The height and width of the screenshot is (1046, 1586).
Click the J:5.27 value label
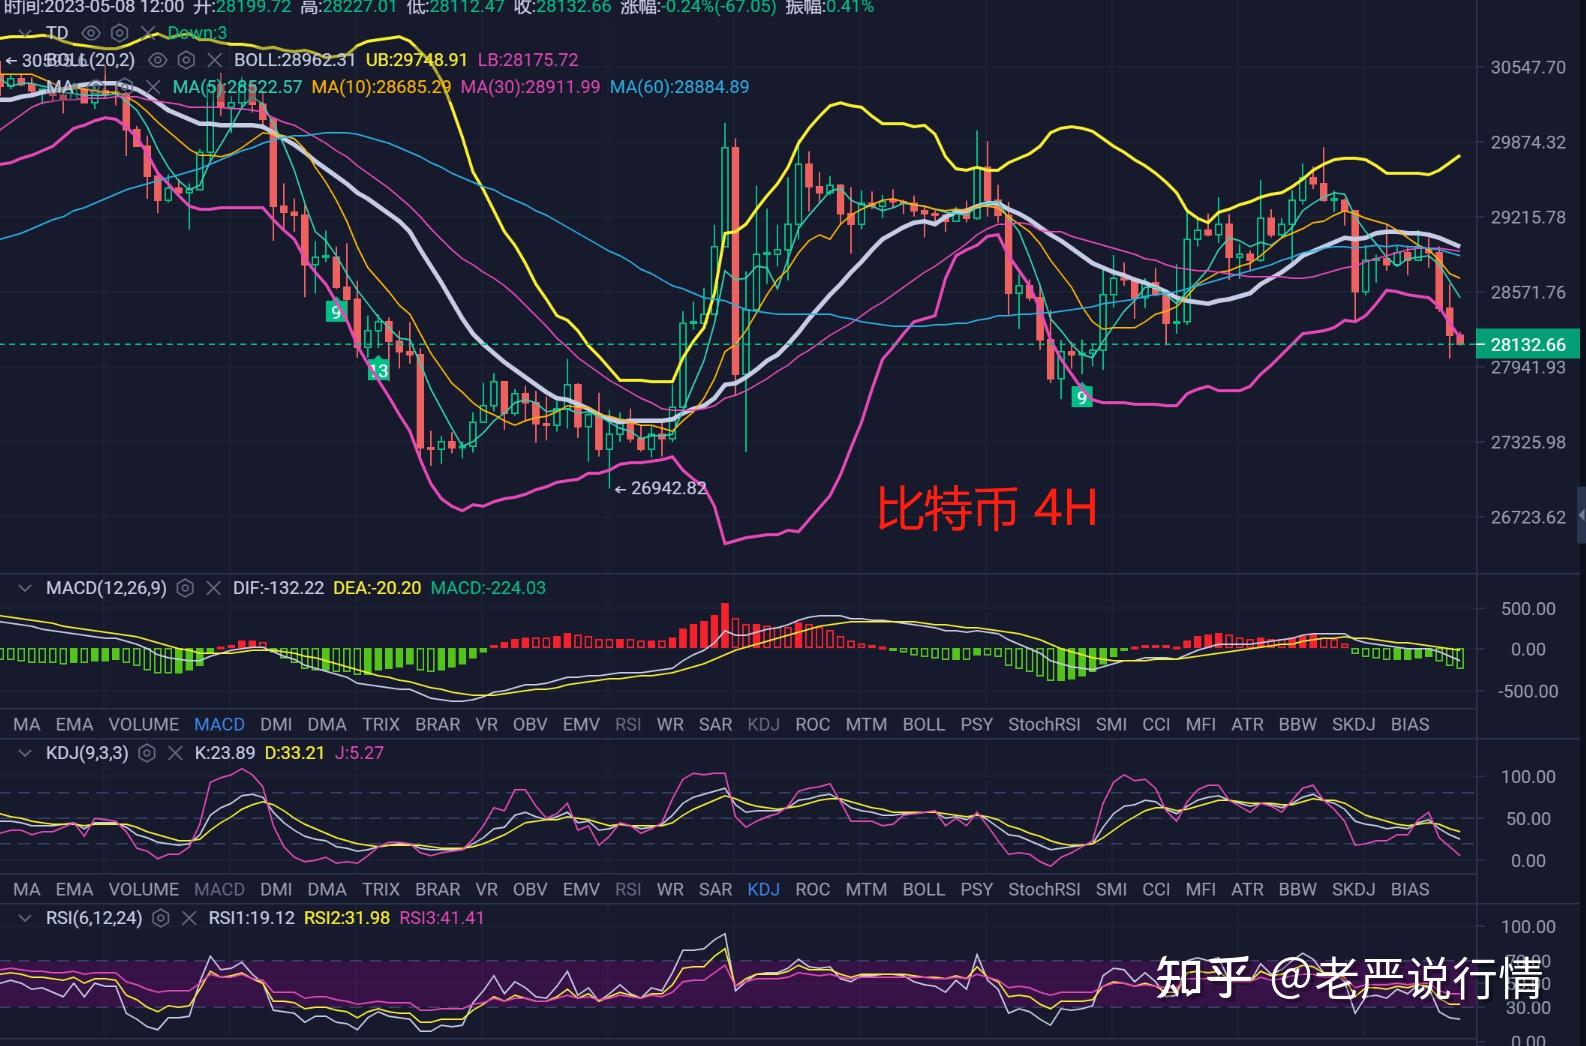tap(359, 753)
